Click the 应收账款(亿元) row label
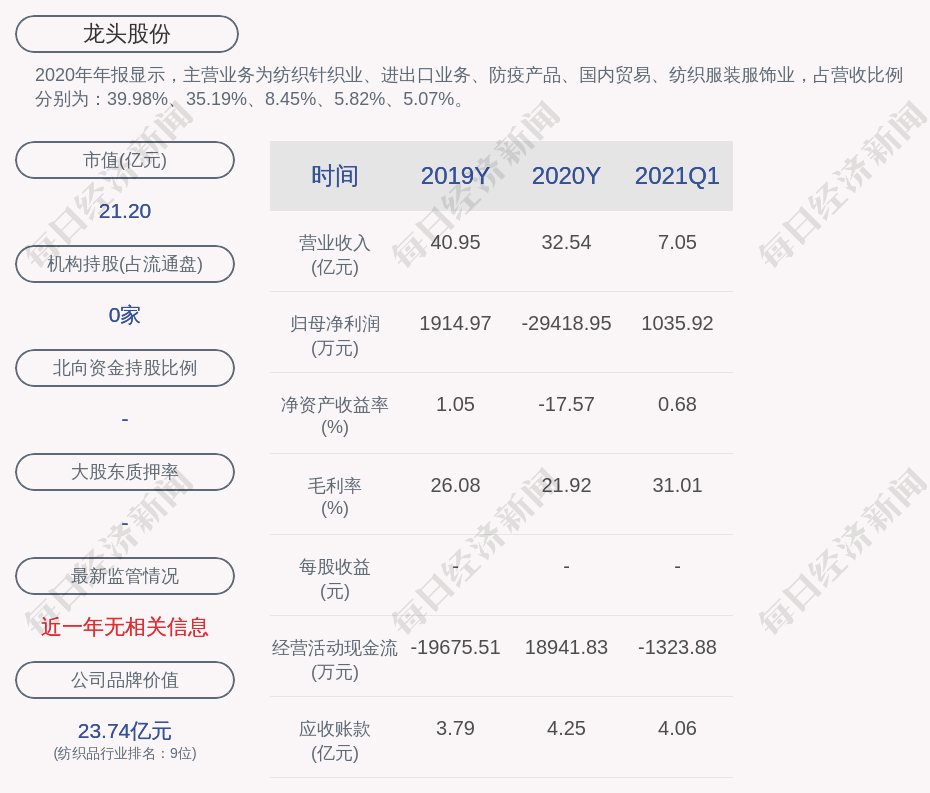Image resolution: width=930 pixels, height=793 pixels. point(334,740)
